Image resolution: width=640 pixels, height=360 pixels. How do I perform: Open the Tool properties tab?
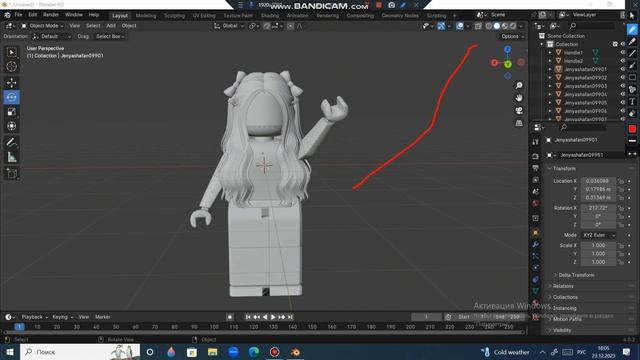[x=536, y=142]
